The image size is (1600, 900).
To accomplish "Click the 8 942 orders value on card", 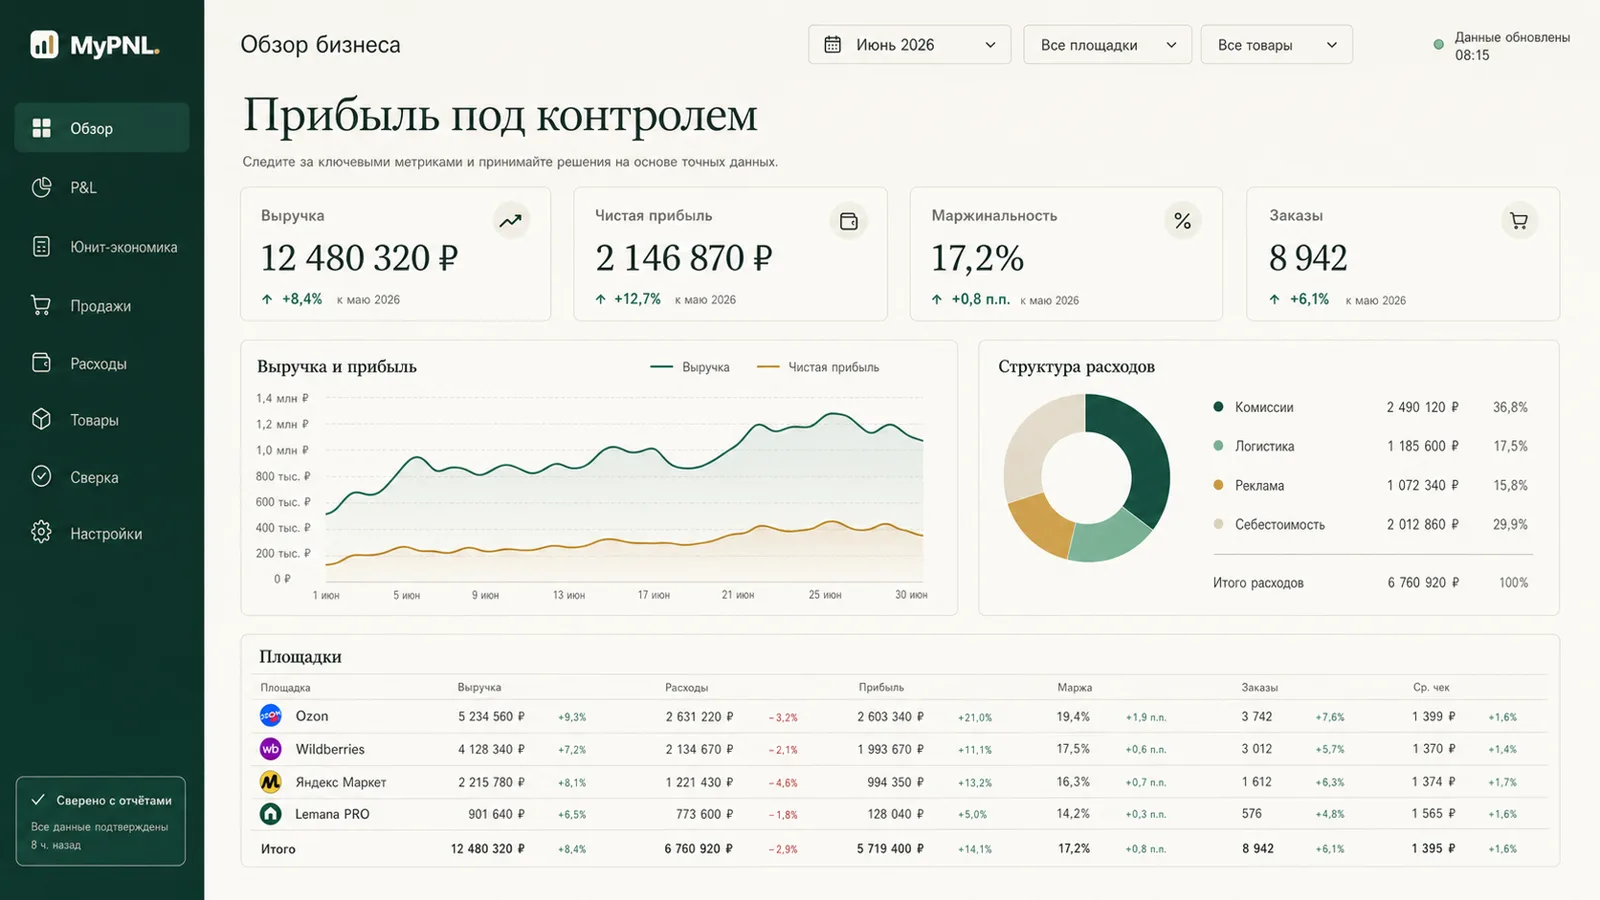I will click(x=1308, y=259).
